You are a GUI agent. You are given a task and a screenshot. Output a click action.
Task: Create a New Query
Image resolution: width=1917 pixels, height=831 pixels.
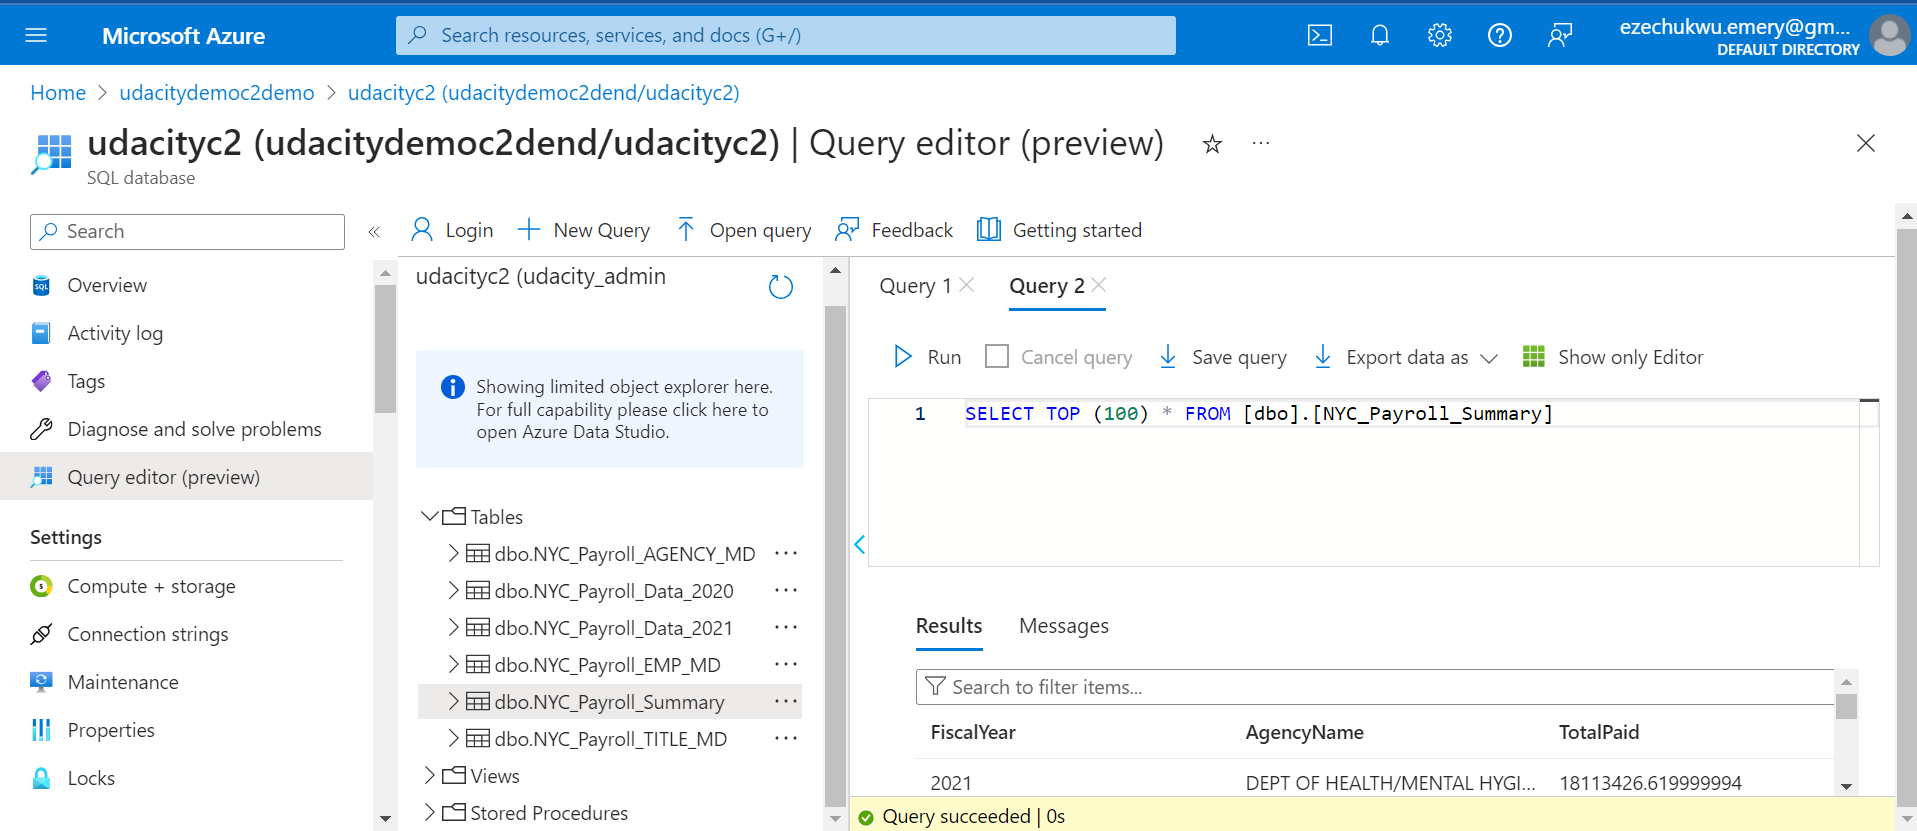(x=583, y=230)
